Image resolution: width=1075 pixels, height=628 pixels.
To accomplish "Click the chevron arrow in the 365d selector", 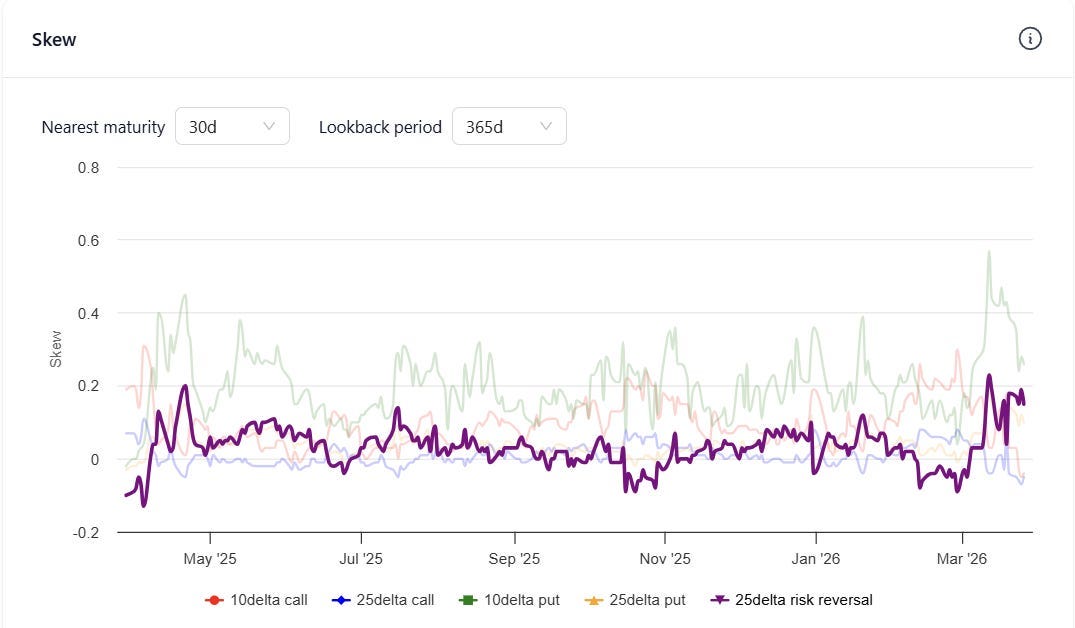I will point(546,127).
